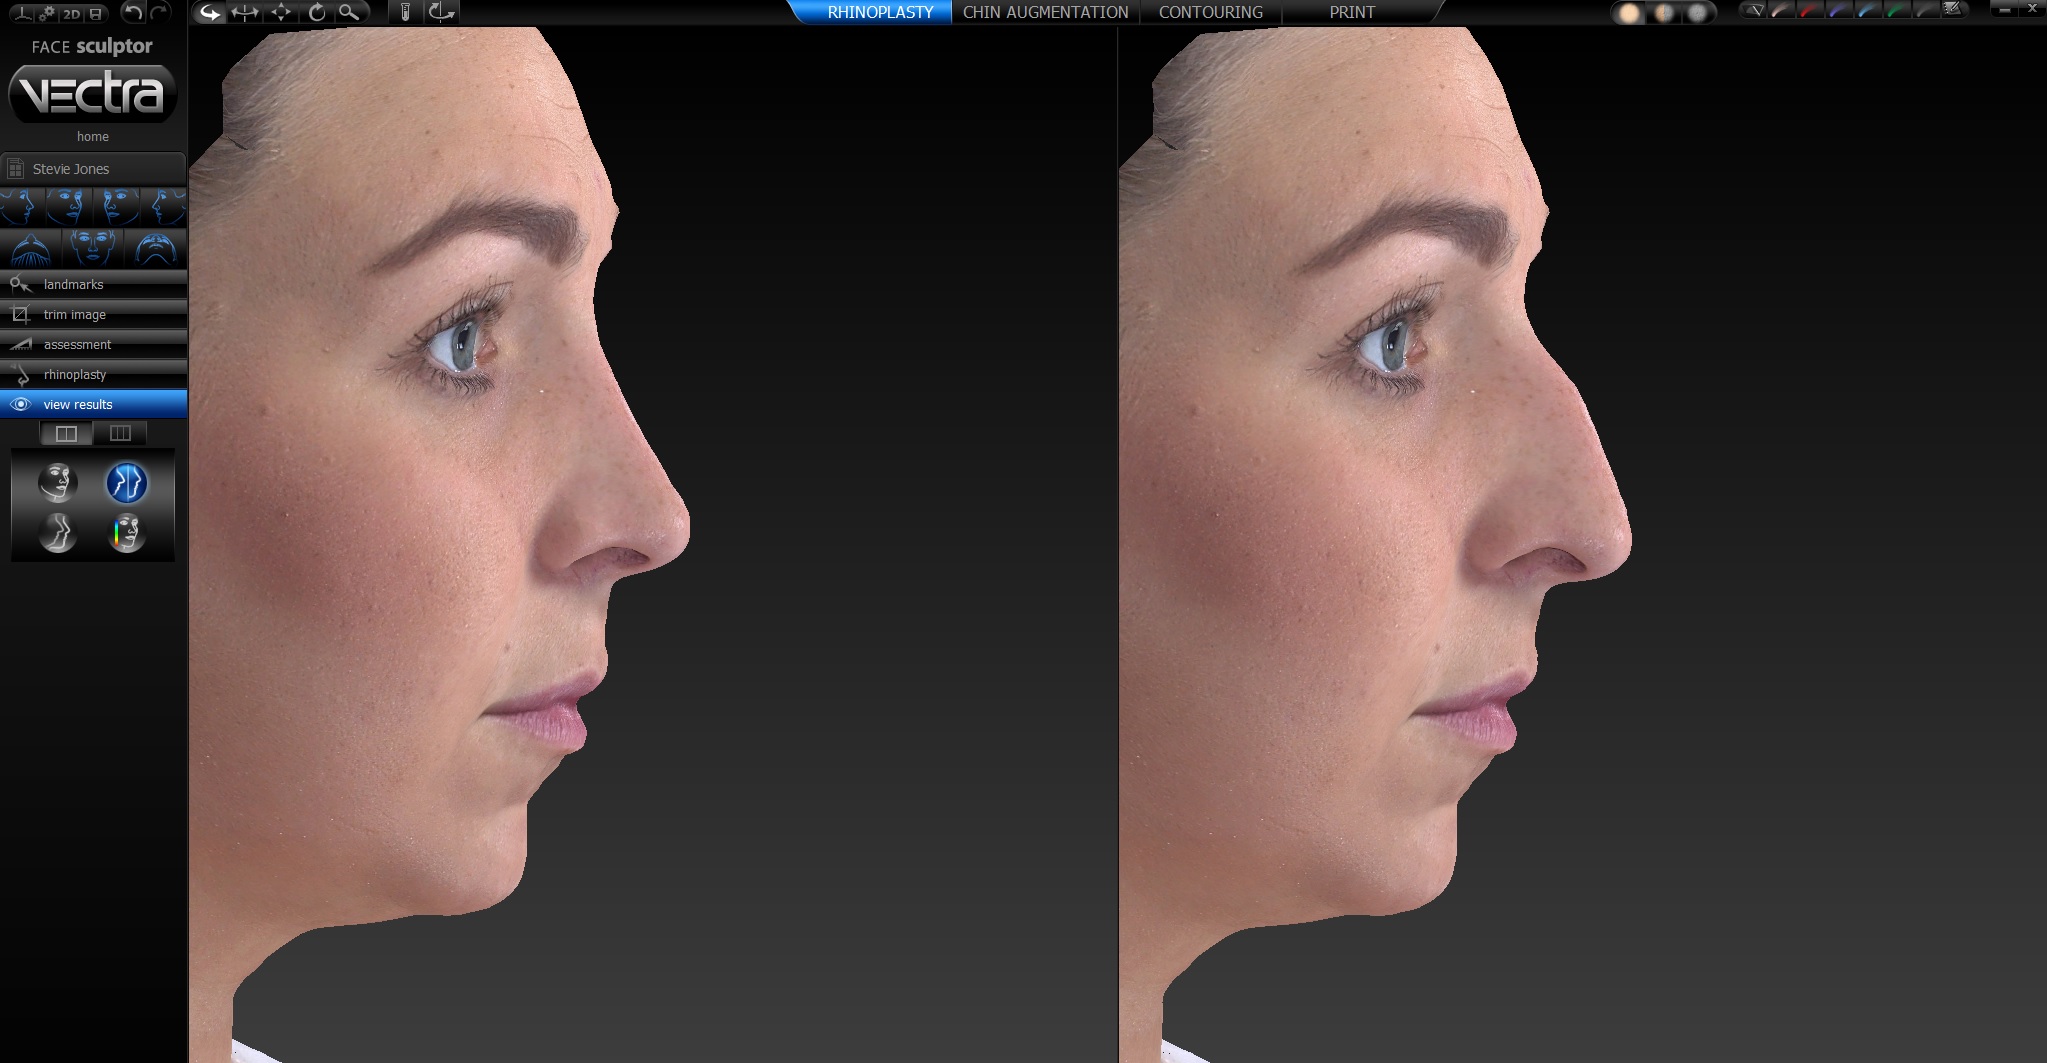Switch to the CONTOURING tab
The width and height of the screenshot is (2047, 1063).
(x=1210, y=12)
